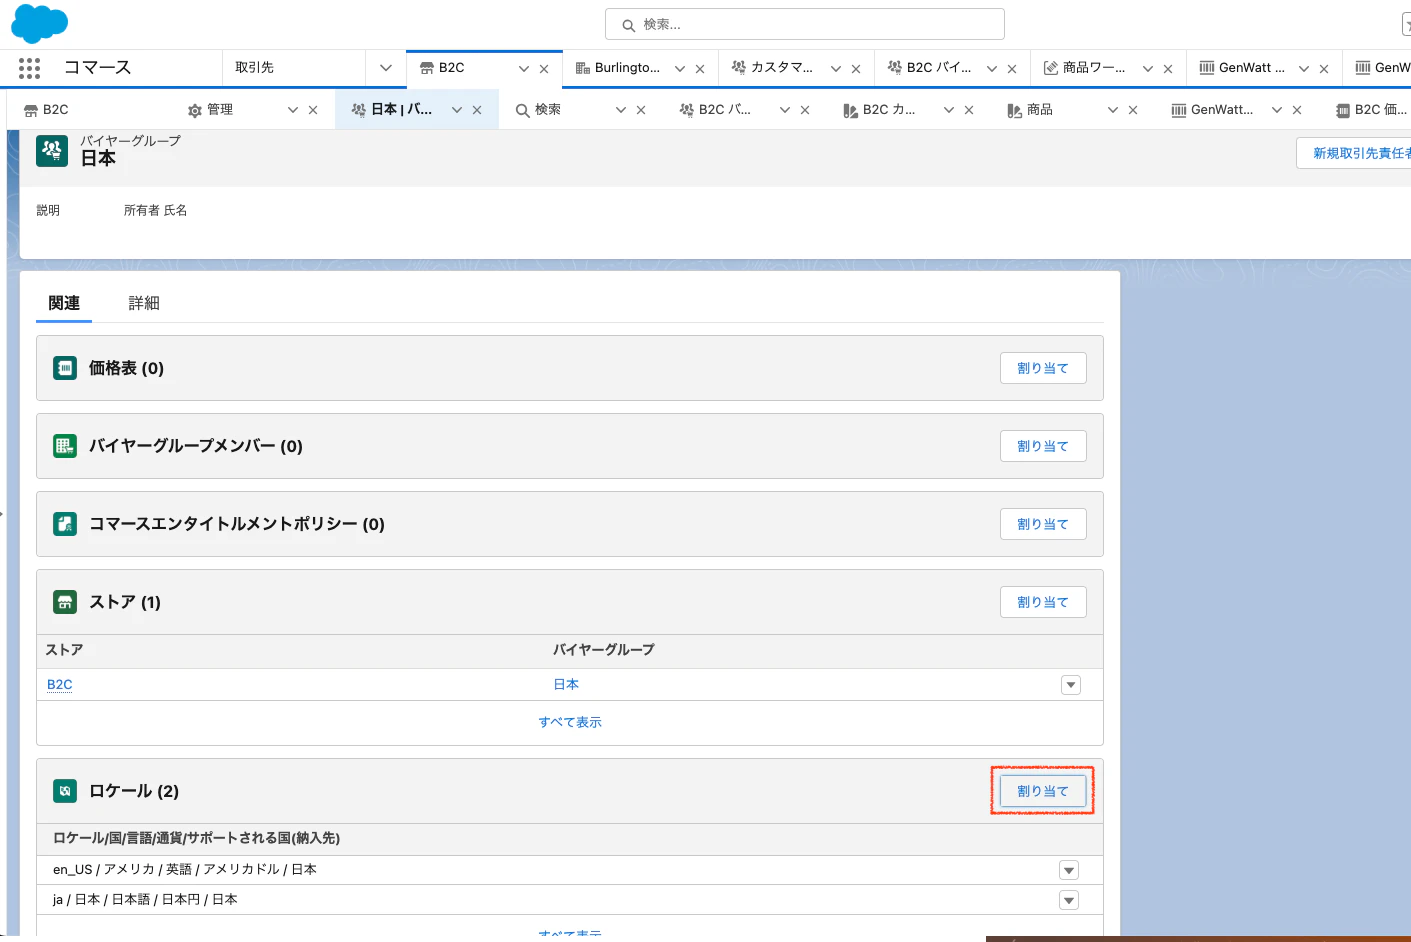Screen dimensions: 1411x942
Task: Close the GenWatt... subtab
Action: click(x=1297, y=110)
